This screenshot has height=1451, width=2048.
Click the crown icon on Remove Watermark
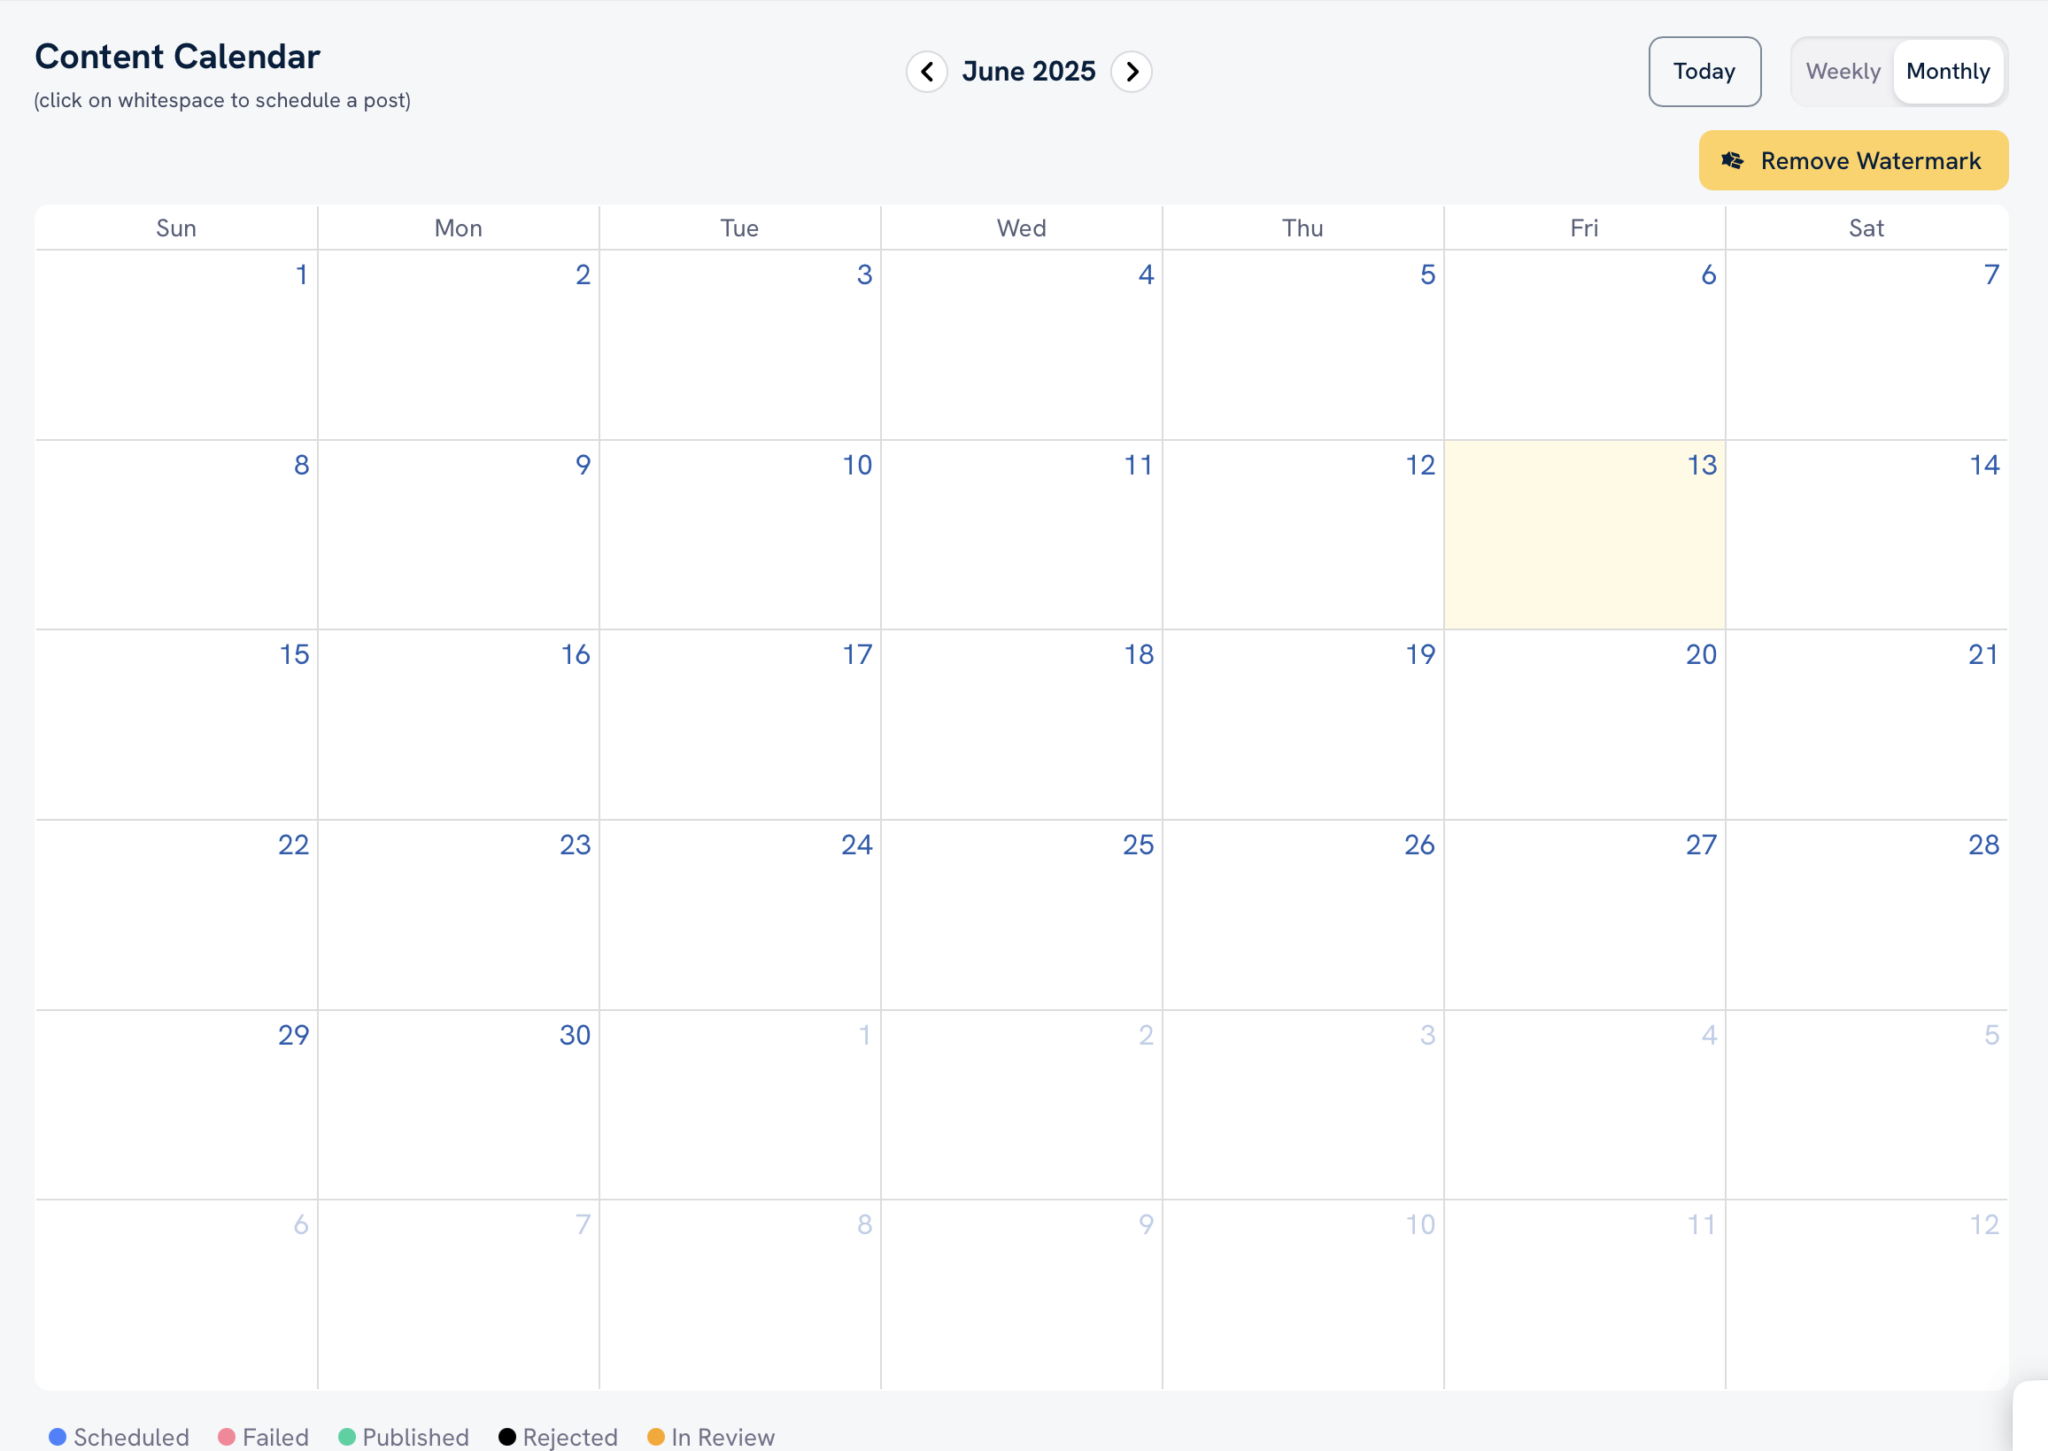tap(1732, 161)
